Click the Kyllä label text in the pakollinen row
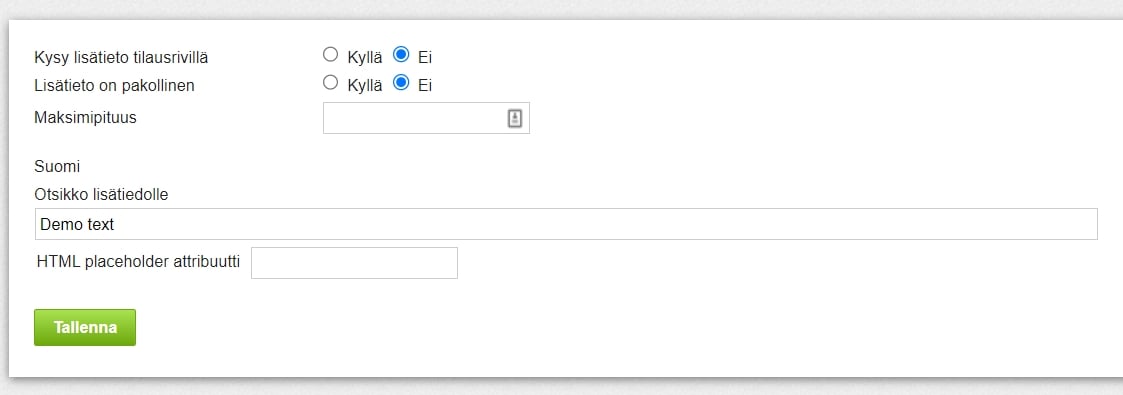The image size is (1123, 395). (365, 86)
